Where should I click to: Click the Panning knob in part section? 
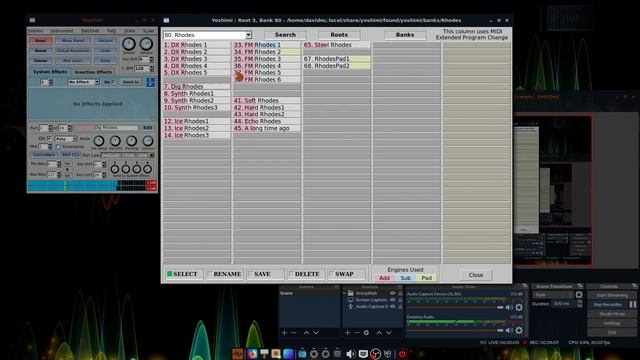click(131, 141)
